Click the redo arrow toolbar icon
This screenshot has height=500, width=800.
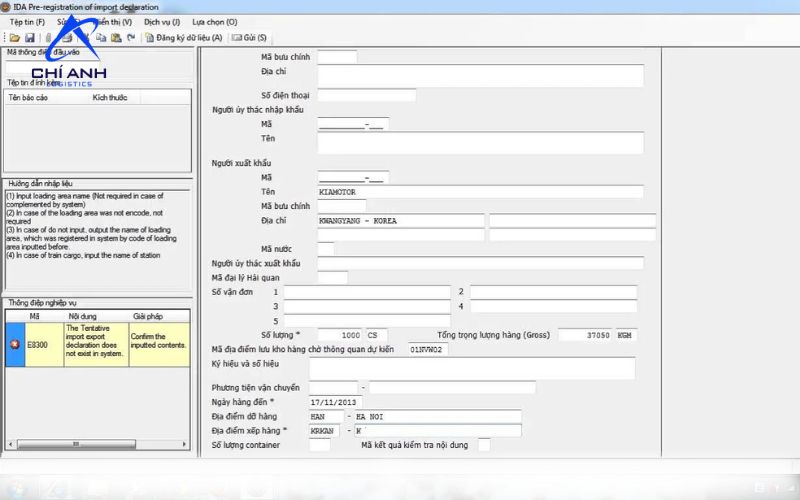click(x=131, y=38)
